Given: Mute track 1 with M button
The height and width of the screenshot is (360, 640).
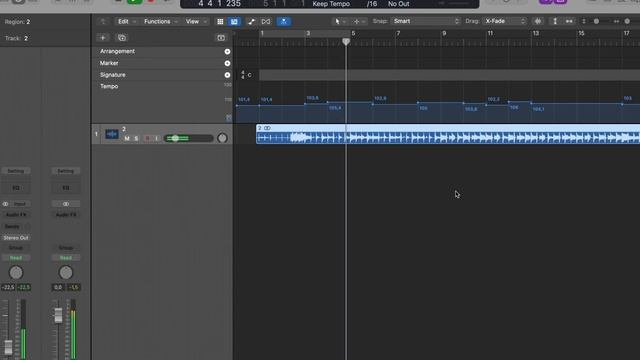Looking at the screenshot, I should (127, 139).
